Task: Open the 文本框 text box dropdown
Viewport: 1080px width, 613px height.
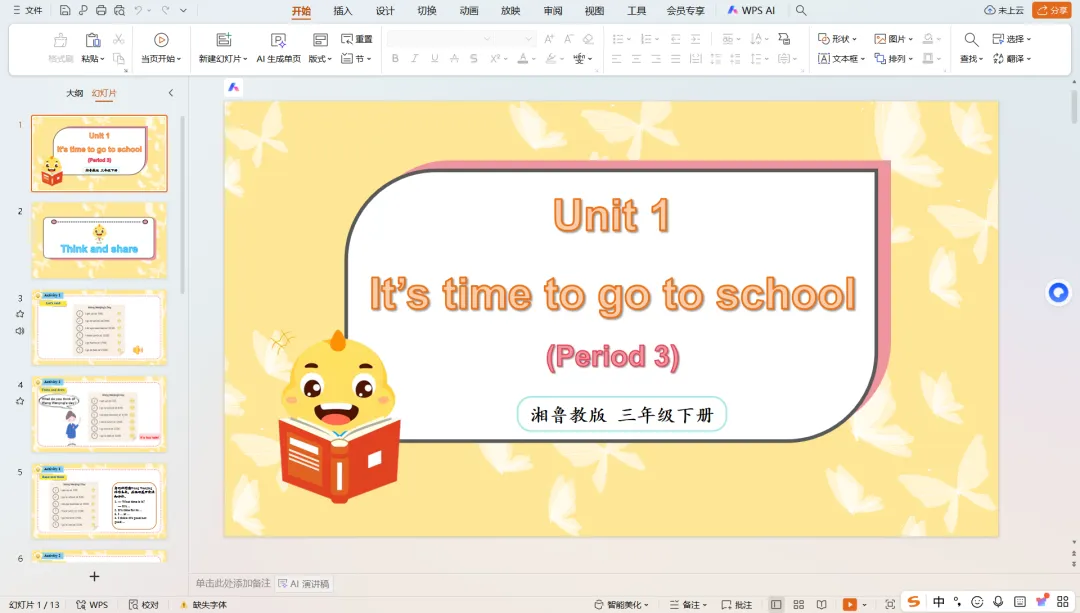Action: click(841, 59)
